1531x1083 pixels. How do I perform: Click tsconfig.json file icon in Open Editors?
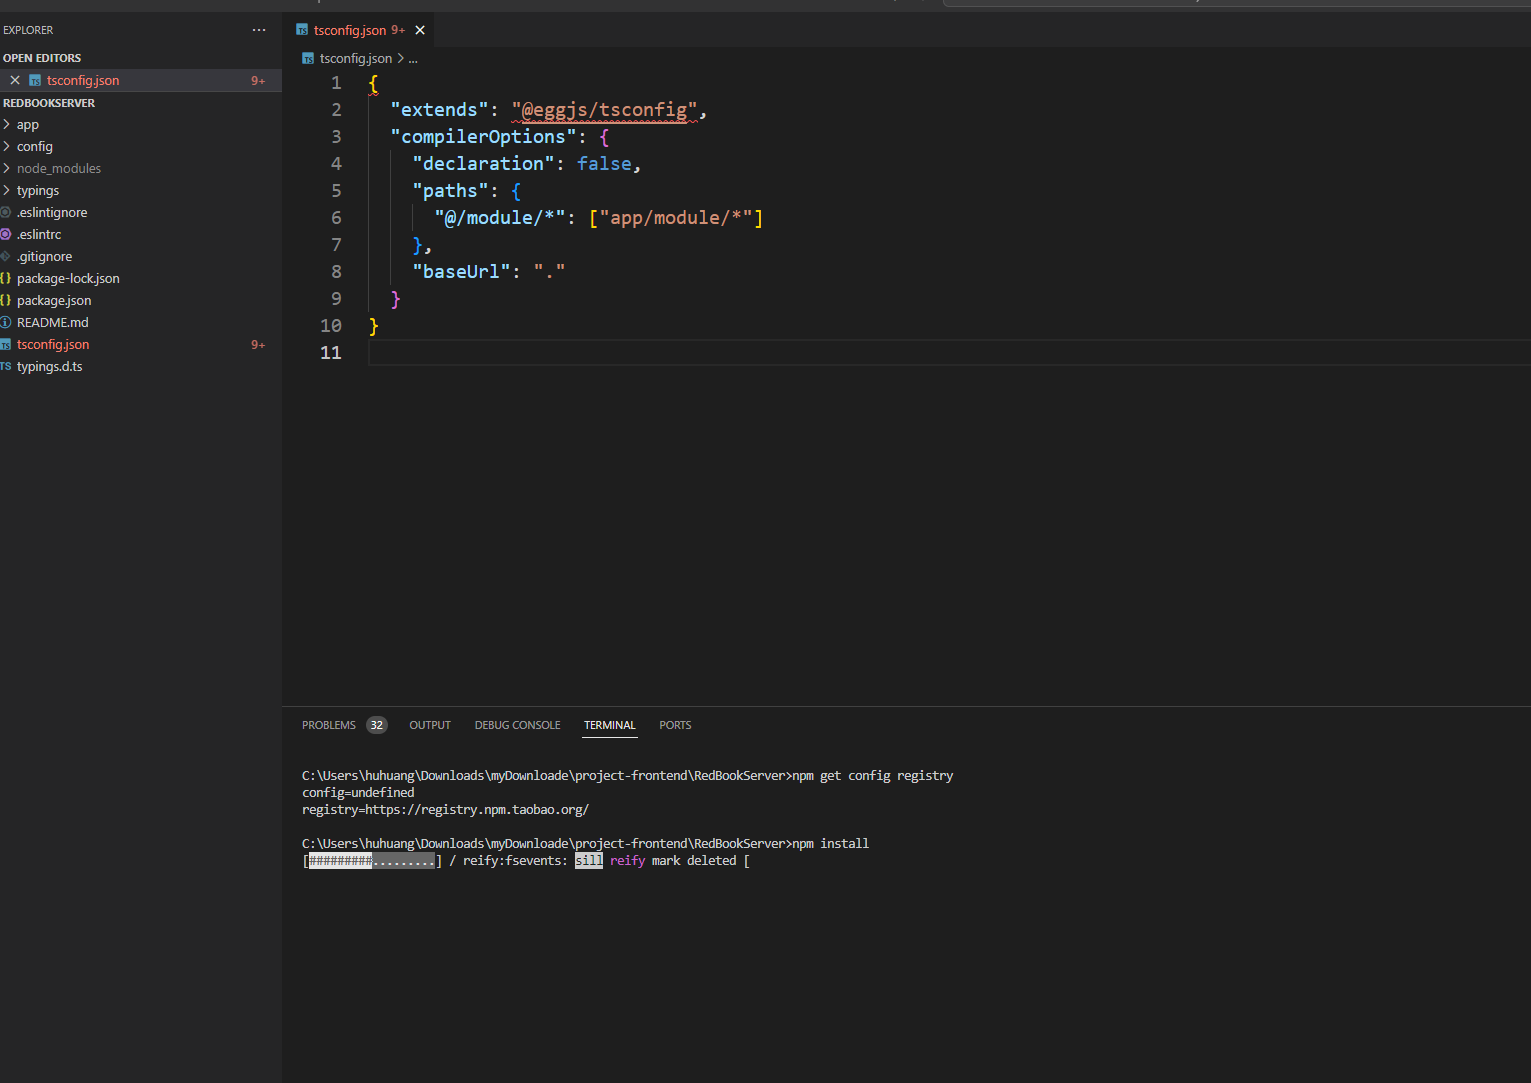[35, 80]
